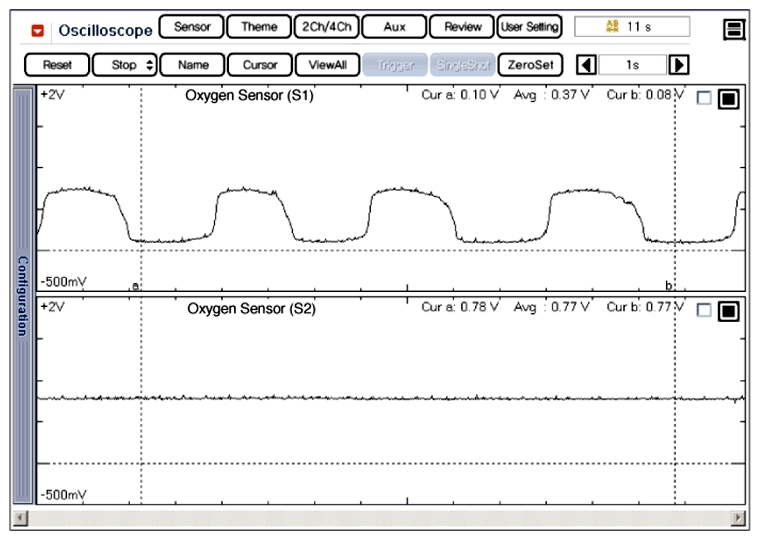Click the ZeroSet button

(x=530, y=65)
